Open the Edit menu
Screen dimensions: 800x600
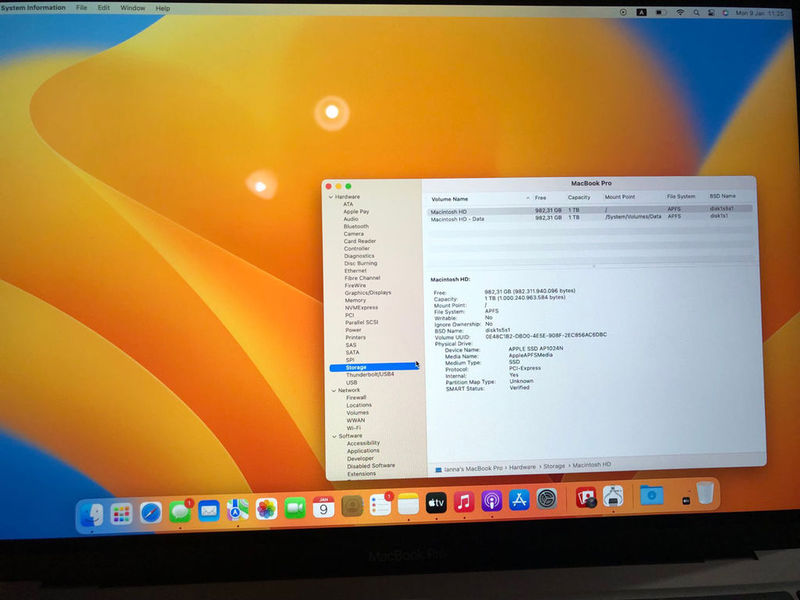coord(104,8)
